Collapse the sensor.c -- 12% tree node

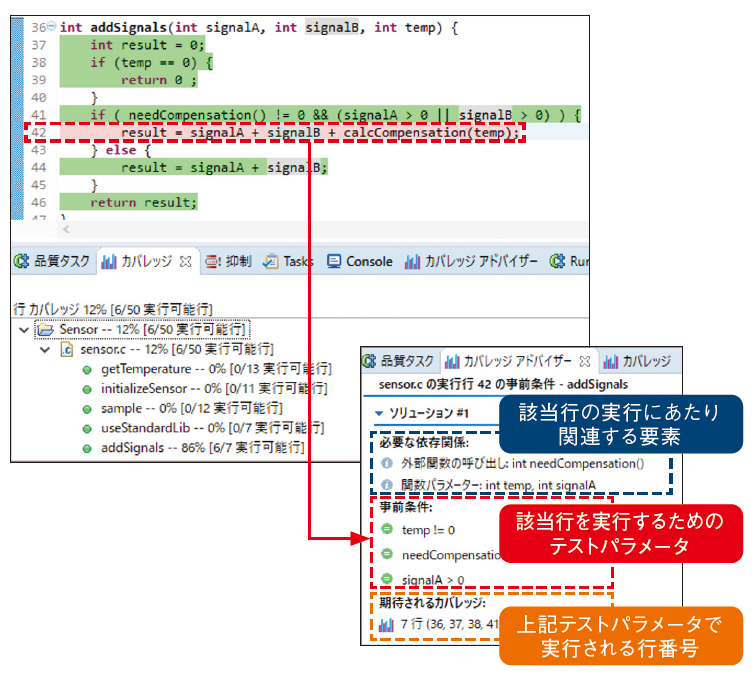click(44, 350)
